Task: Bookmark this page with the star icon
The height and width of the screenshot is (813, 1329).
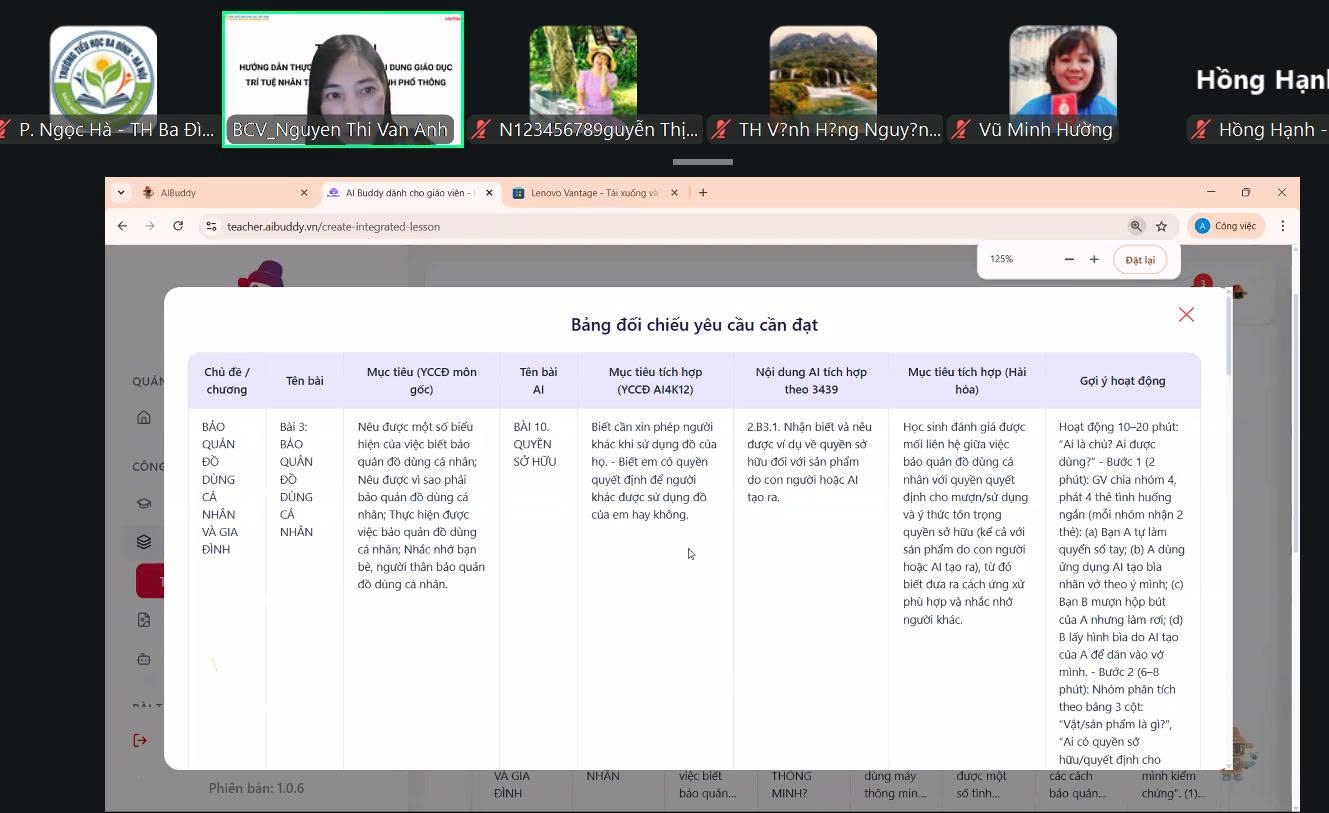Action: tap(1161, 226)
